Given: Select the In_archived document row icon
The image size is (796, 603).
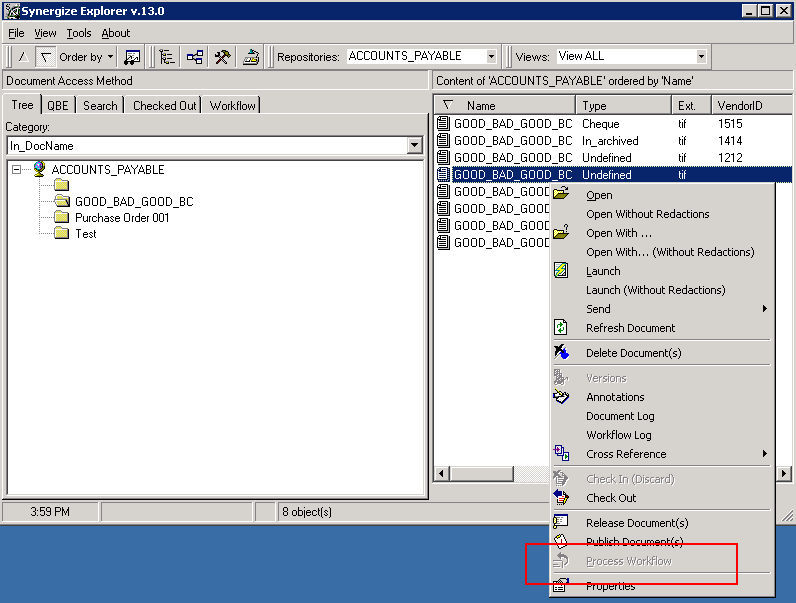Looking at the screenshot, I should 443,141.
